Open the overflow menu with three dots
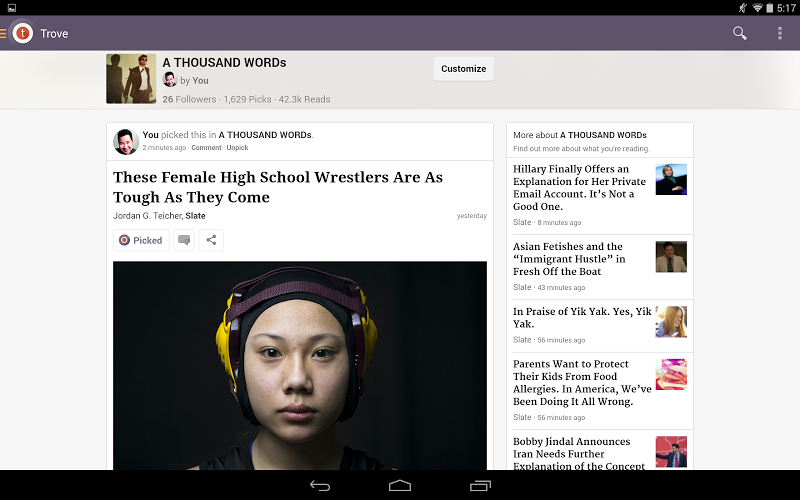Image resolution: width=800 pixels, height=500 pixels. tap(779, 33)
